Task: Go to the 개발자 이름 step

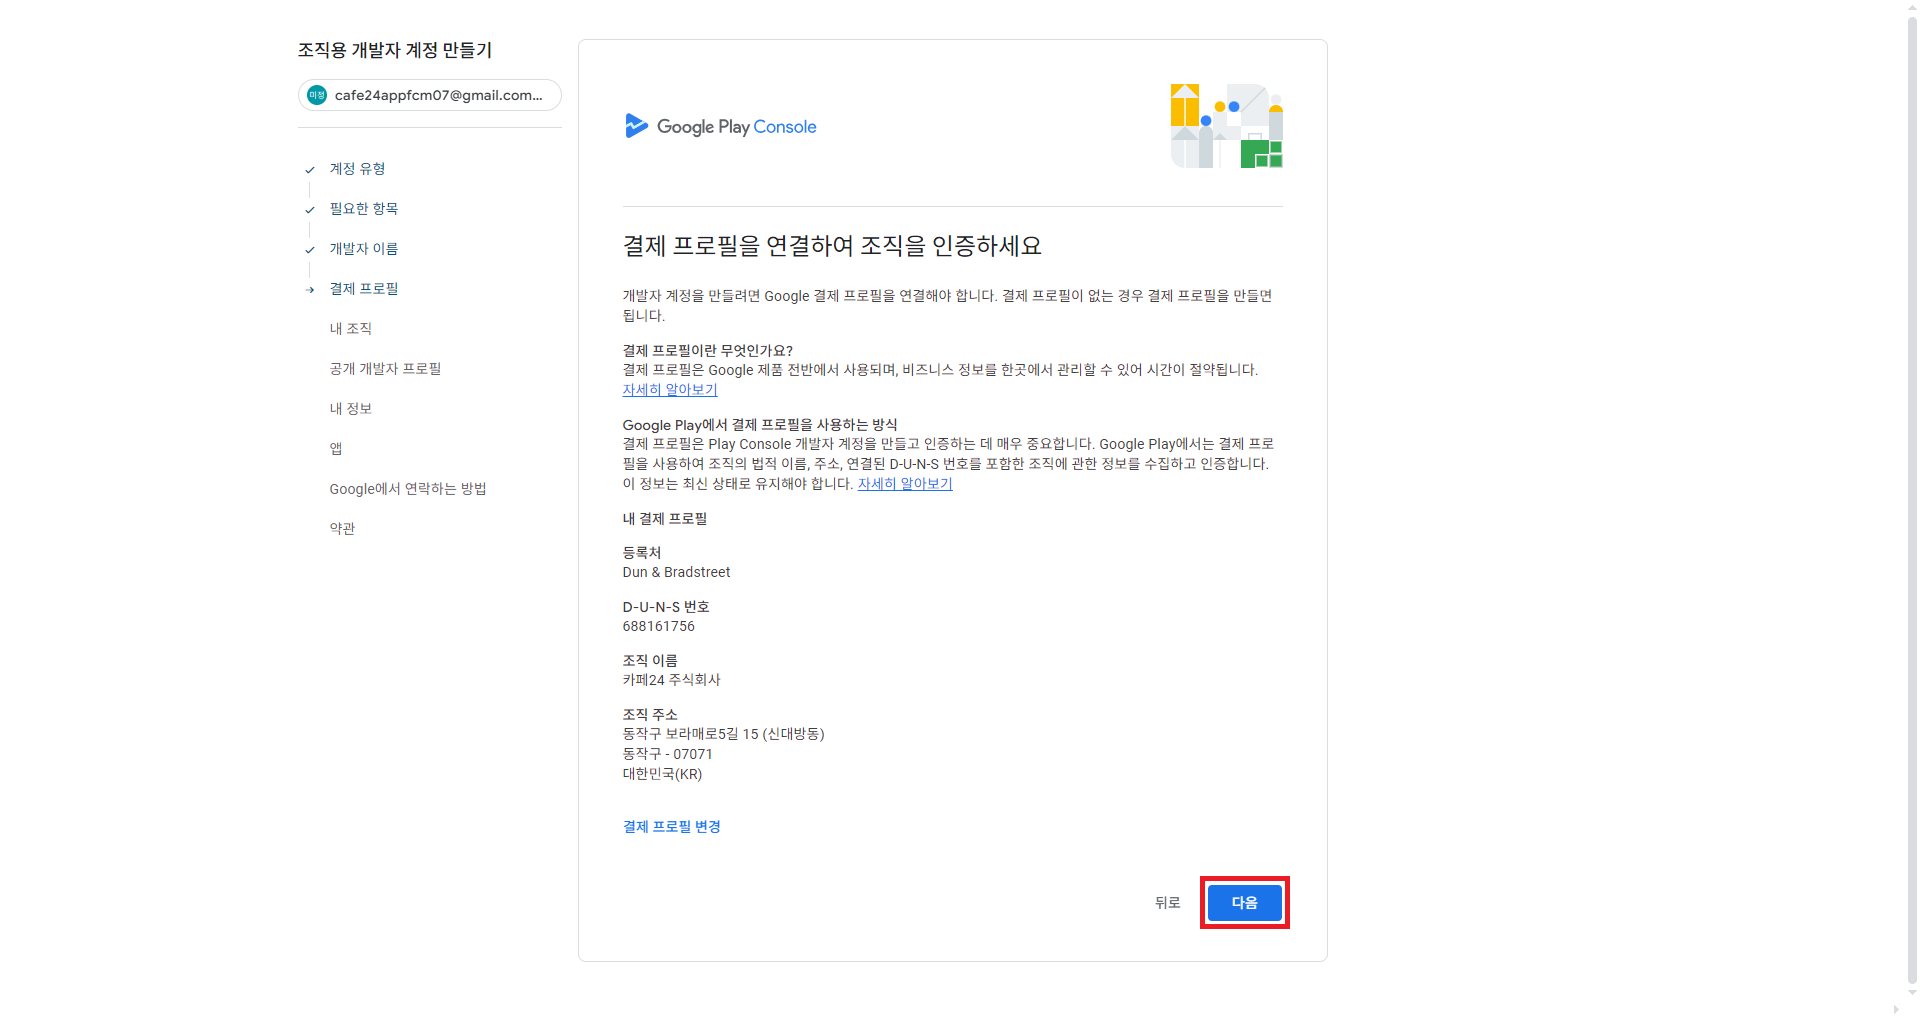Action: pyautogui.click(x=364, y=248)
